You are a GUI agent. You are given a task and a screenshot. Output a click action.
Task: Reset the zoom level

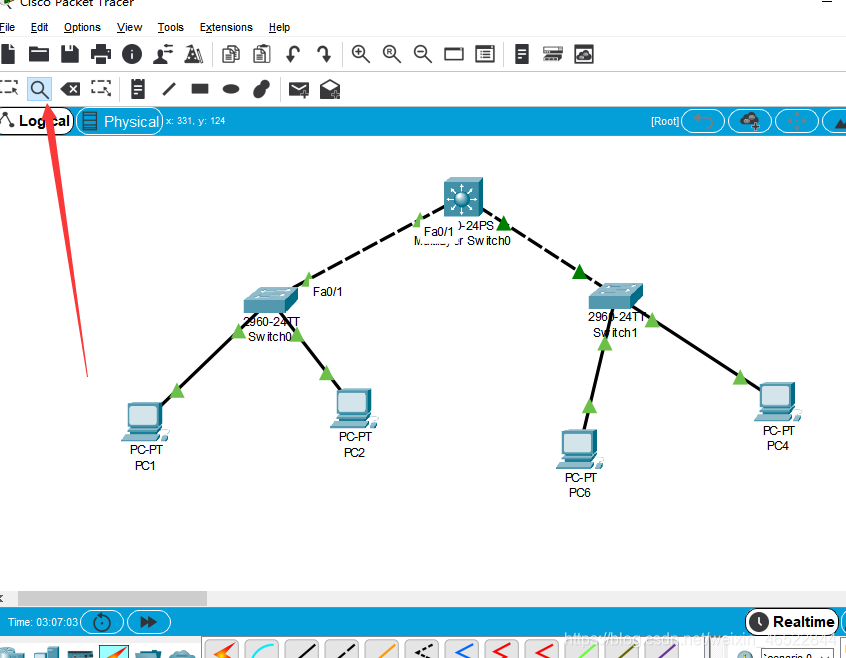pyautogui.click(x=392, y=54)
